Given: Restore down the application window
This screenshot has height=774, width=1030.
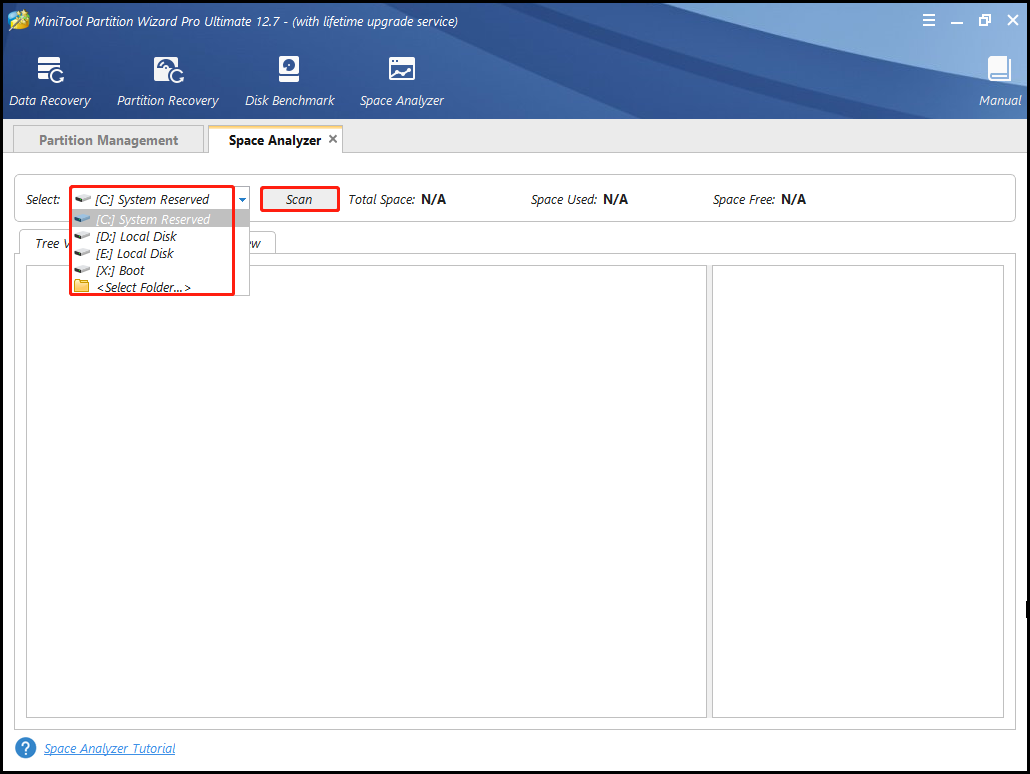Looking at the screenshot, I should point(983,19).
